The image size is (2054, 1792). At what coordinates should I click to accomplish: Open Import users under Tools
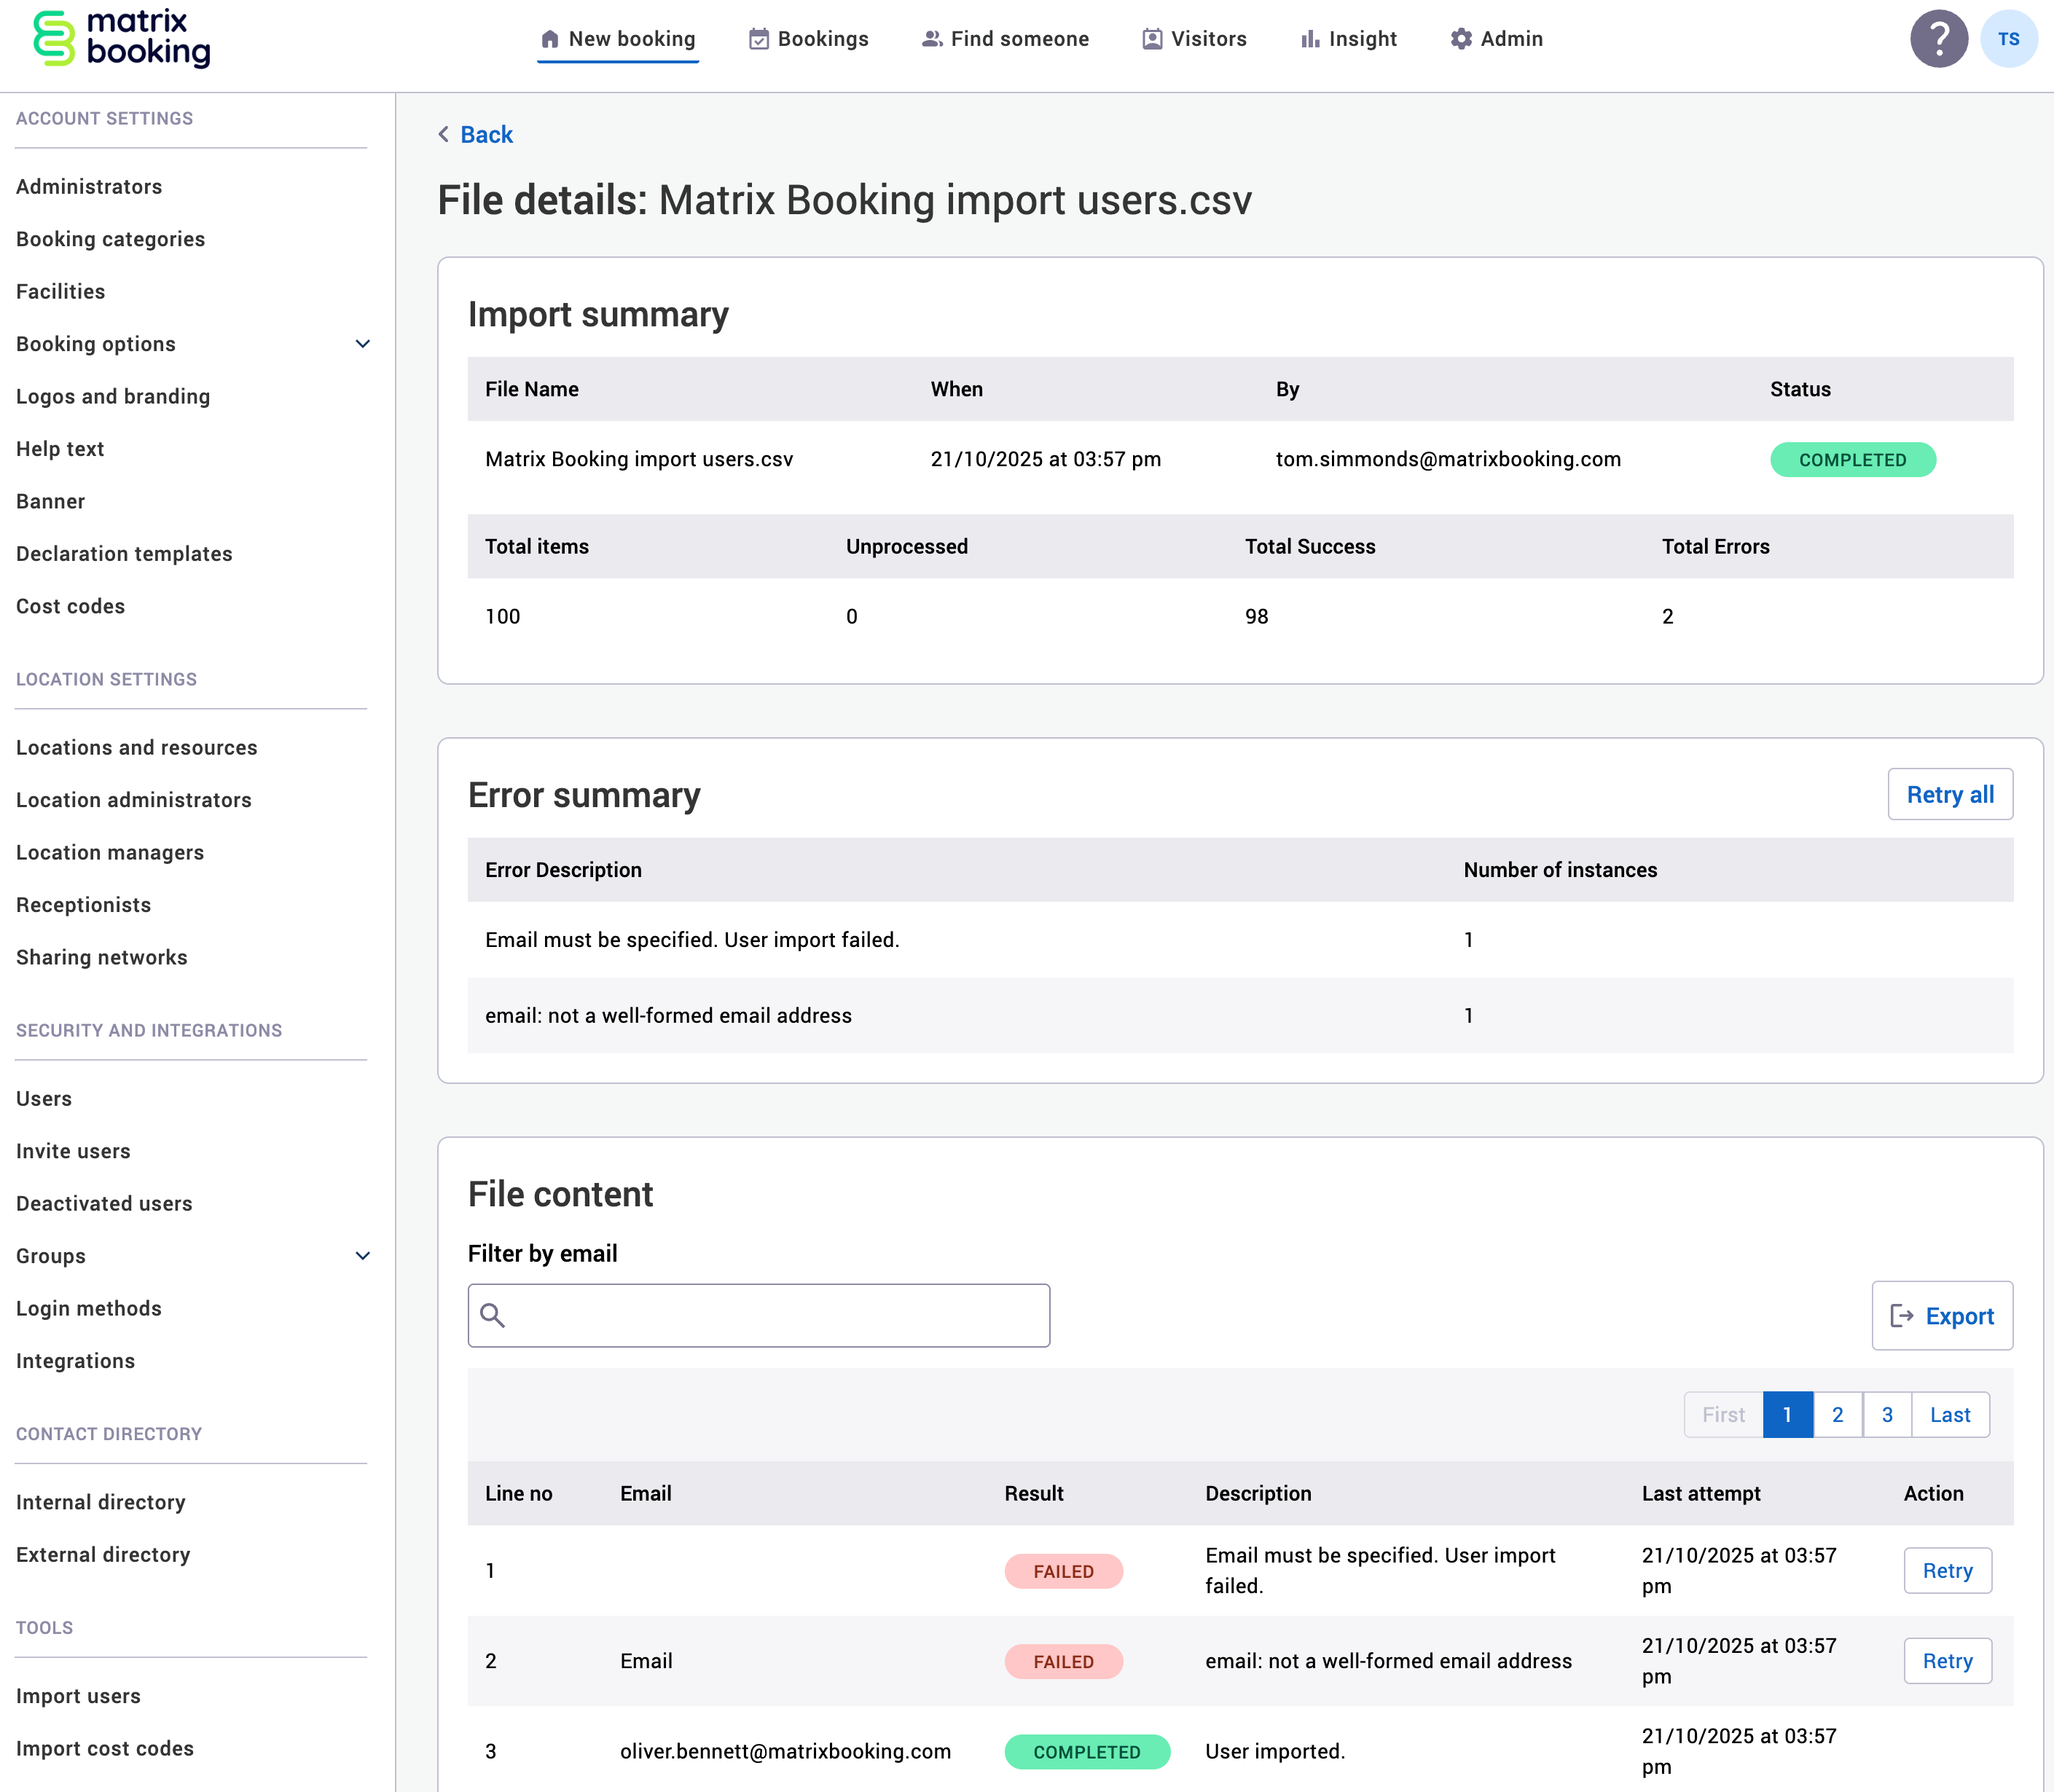click(79, 1695)
